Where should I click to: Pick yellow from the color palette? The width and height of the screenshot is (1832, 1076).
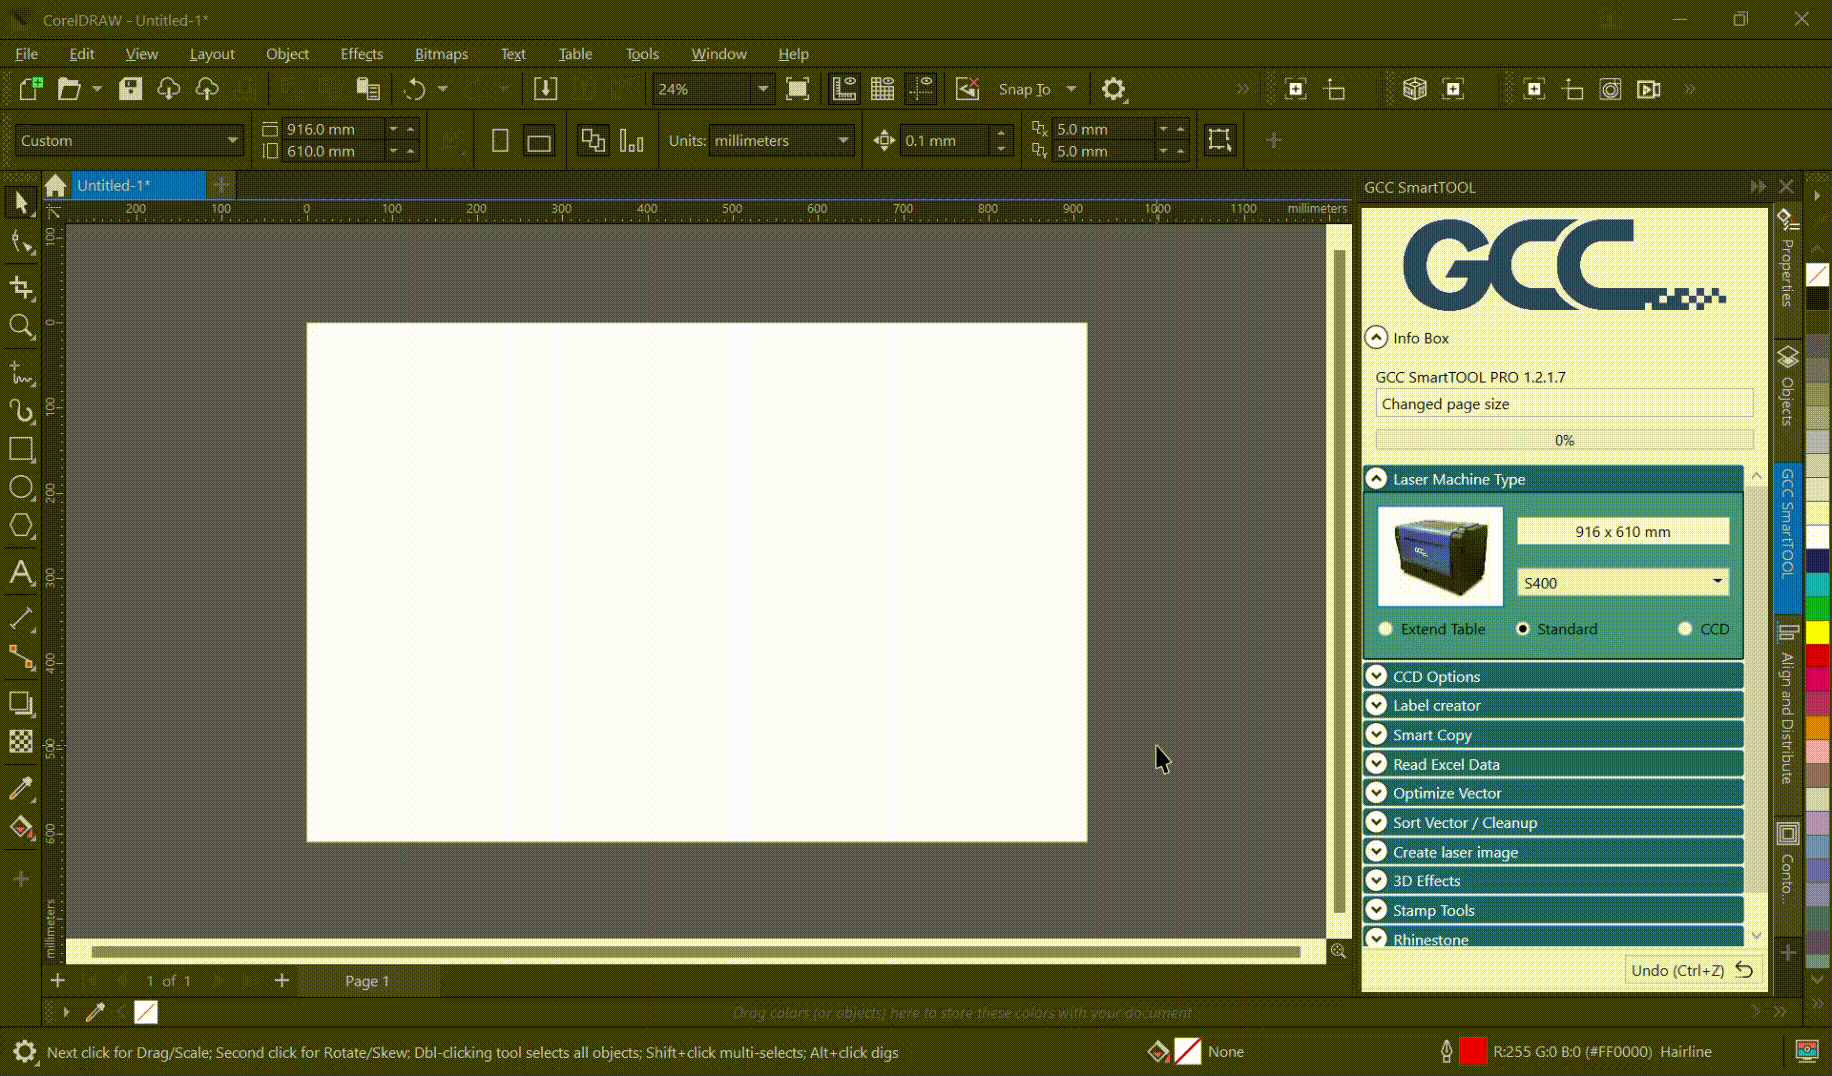[x=1817, y=632]
